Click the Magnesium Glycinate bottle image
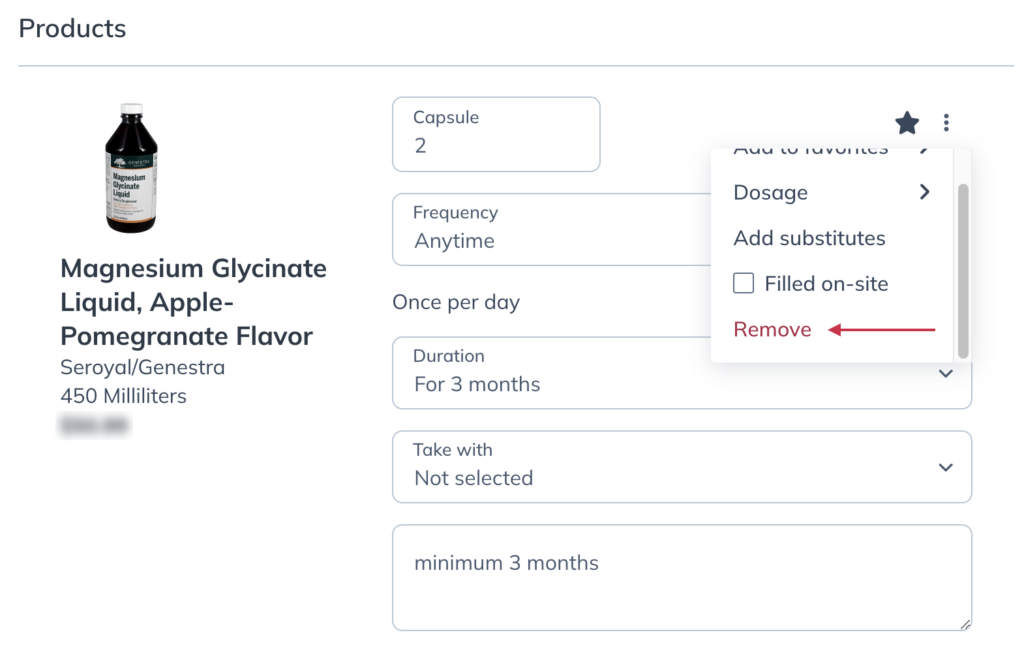 (x=131, y=168)
